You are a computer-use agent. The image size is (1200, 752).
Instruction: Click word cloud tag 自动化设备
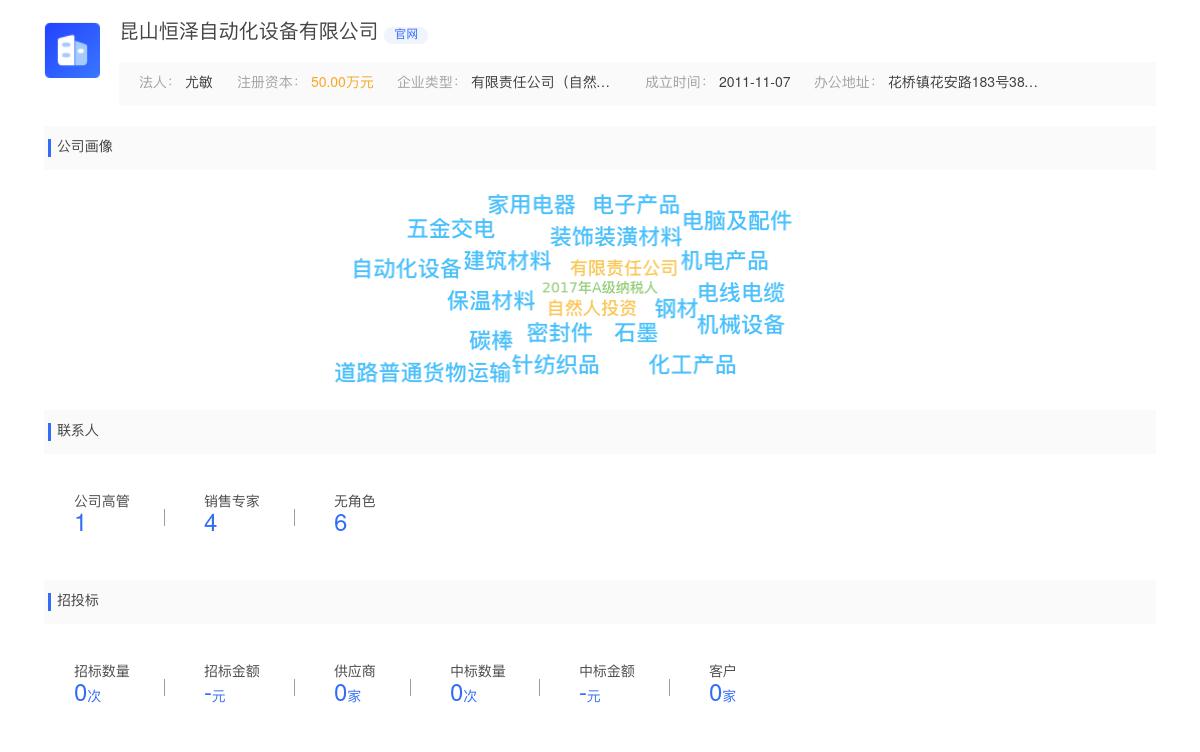pyautogui.click(x=407, y=269)
